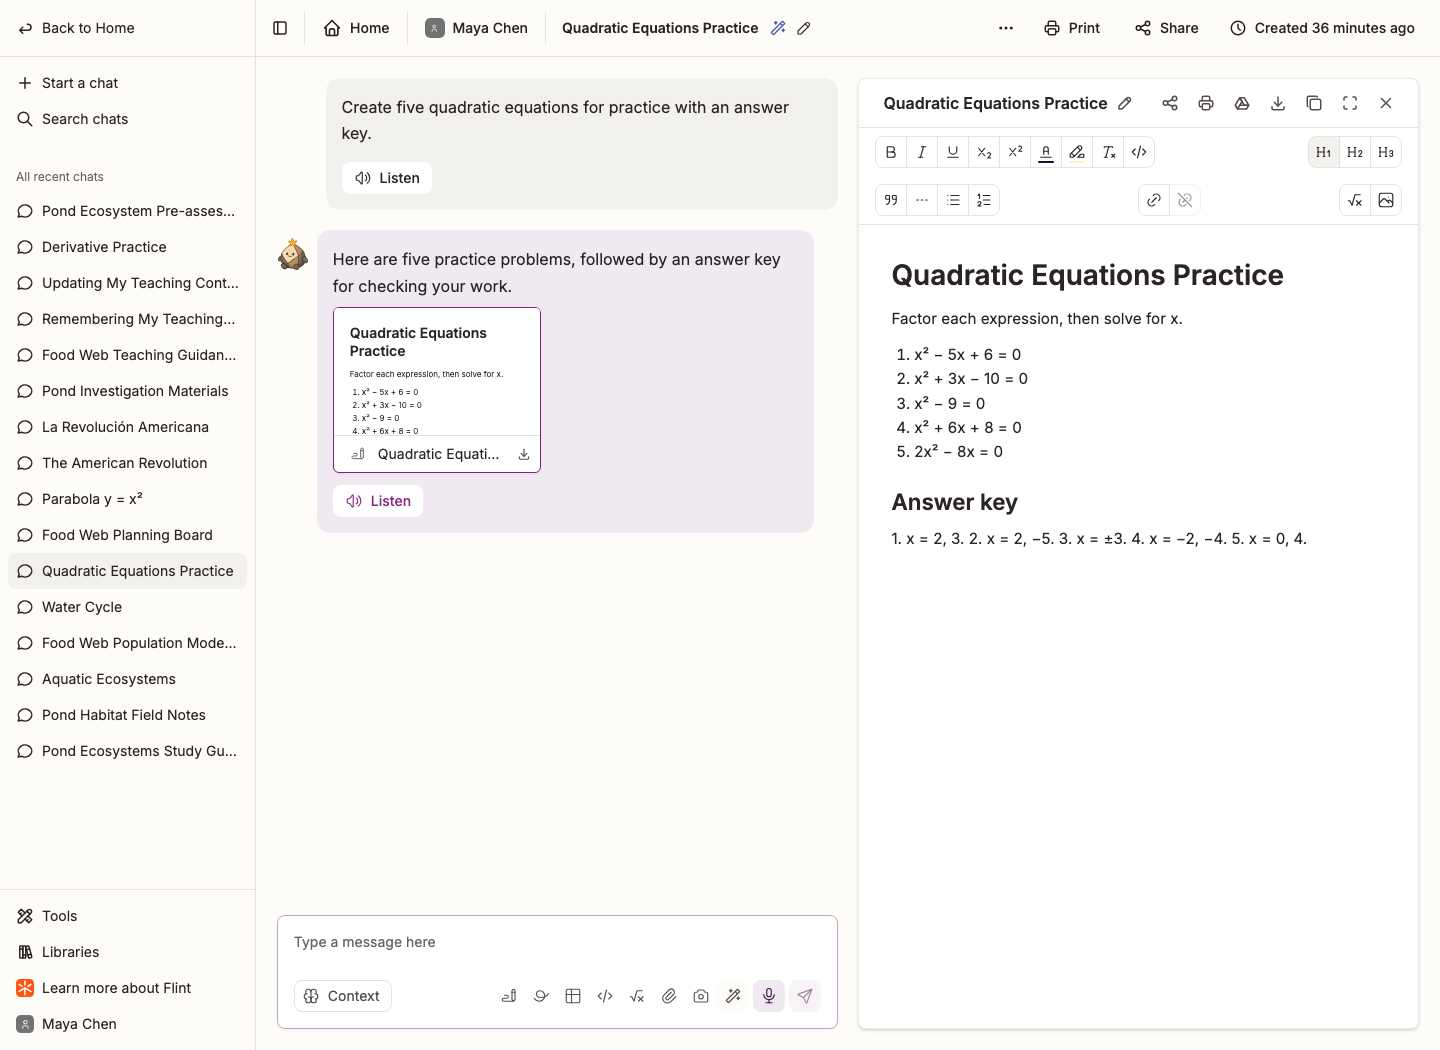Collapse the left sidebar
Screen dimensions: 1440x1050
tap(280, 28)
